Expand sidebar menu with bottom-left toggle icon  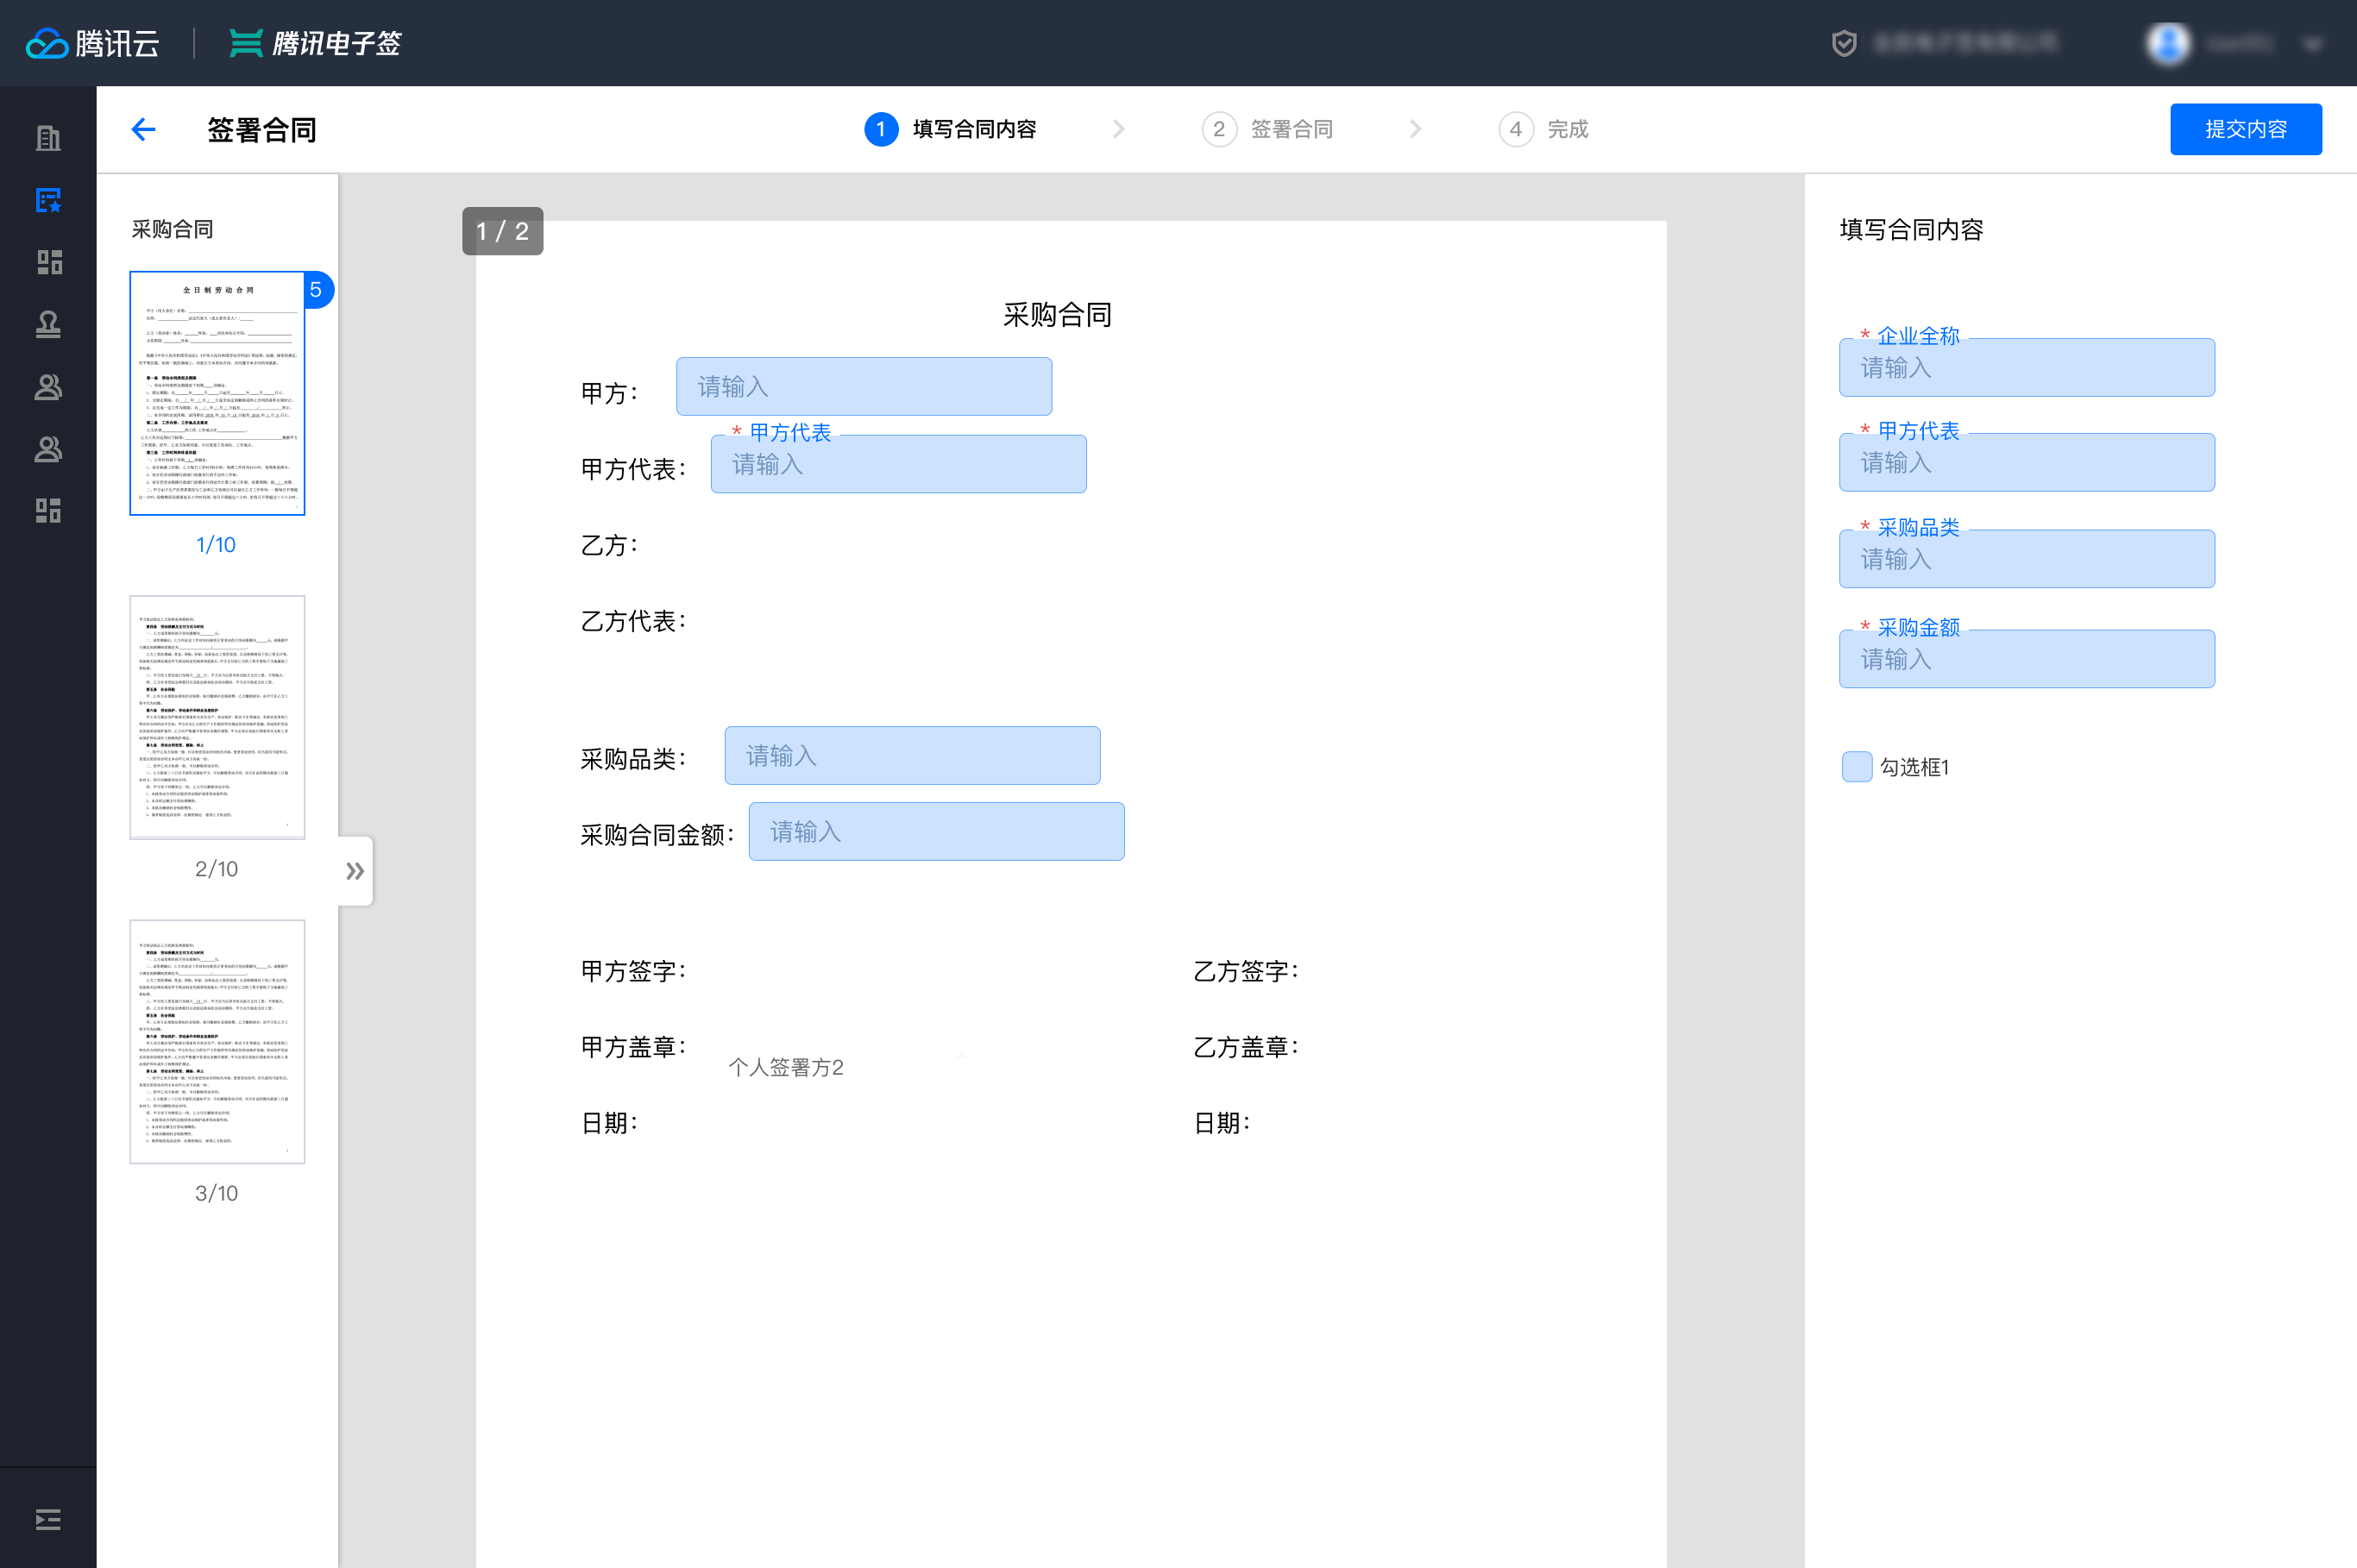click(x=48, y=1520)
